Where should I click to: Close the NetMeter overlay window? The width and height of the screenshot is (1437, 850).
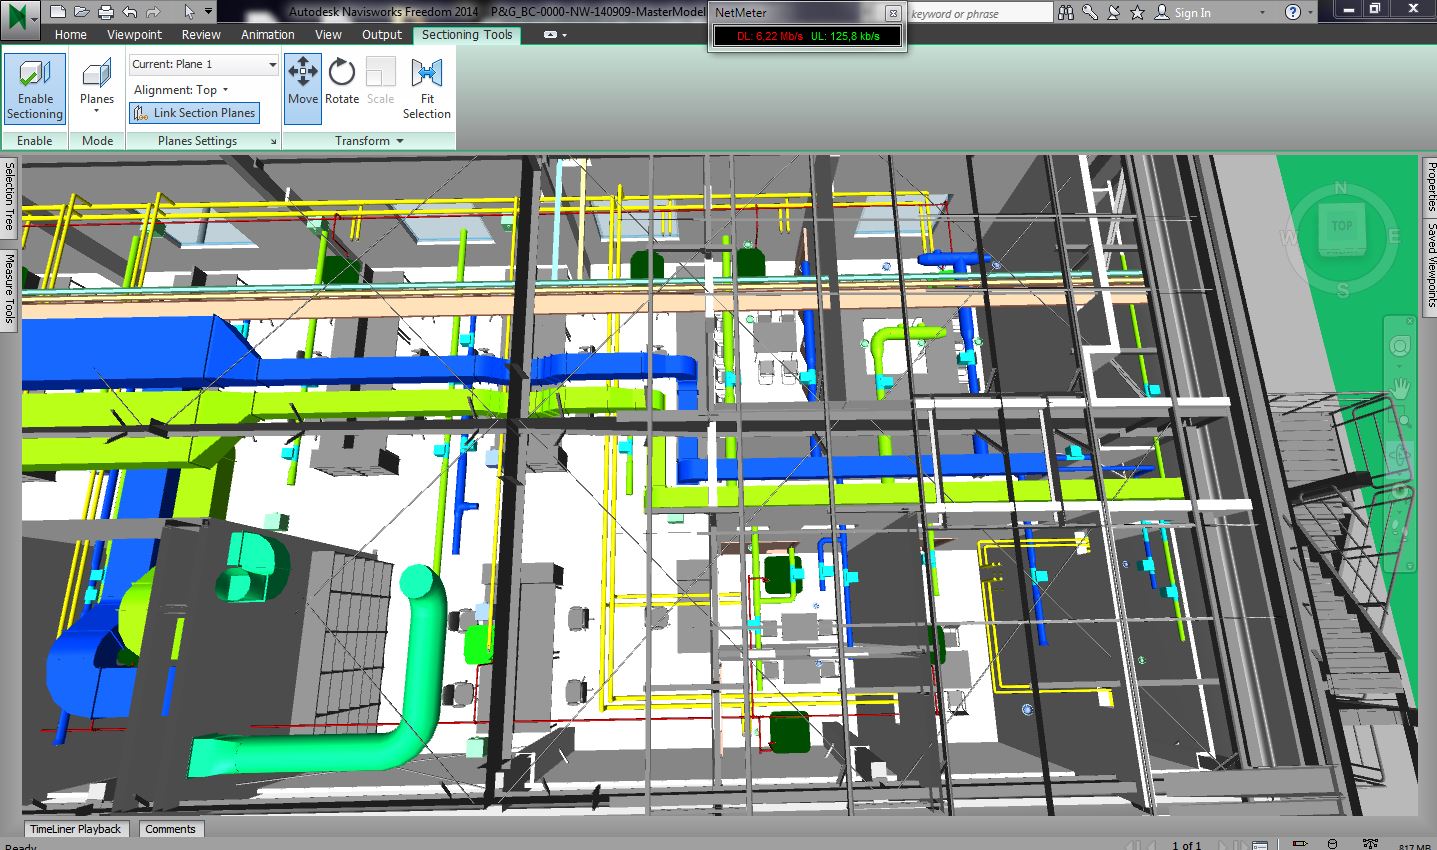[893, 13]
